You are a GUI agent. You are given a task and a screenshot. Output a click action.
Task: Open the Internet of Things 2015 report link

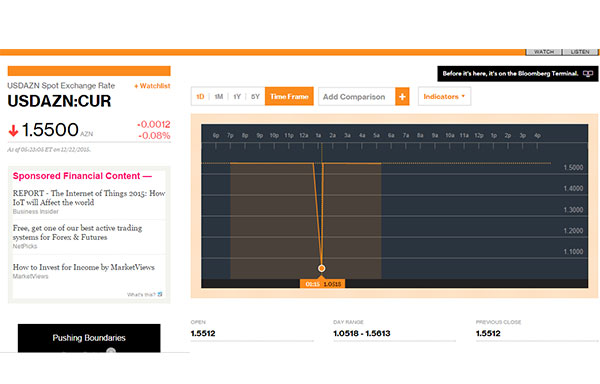pos(89,198)
